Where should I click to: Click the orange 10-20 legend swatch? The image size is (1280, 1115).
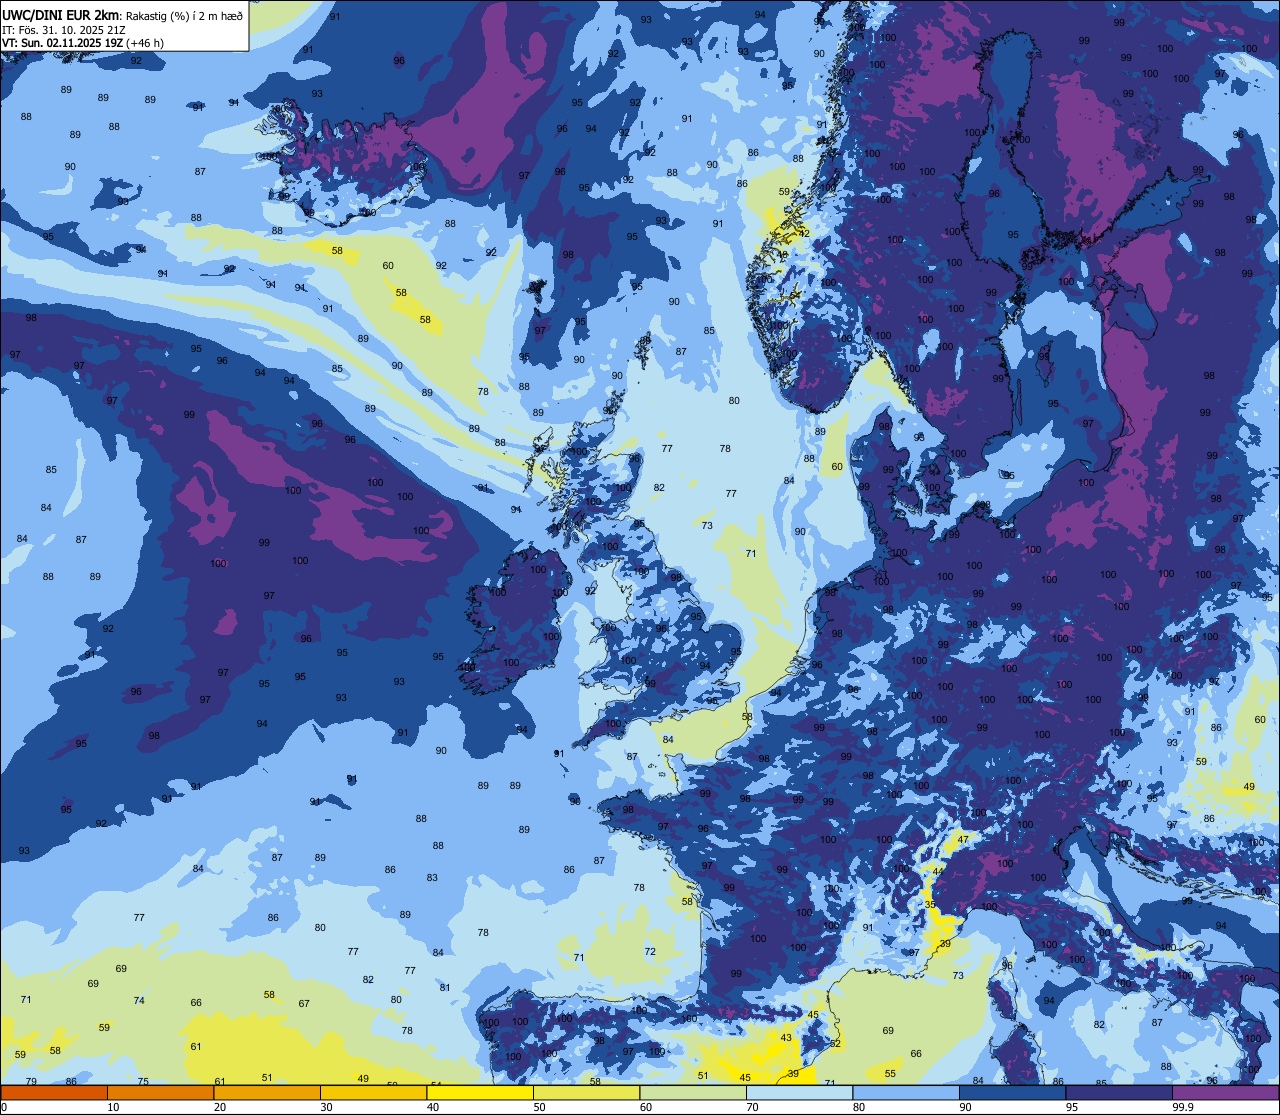[160, 1093]
